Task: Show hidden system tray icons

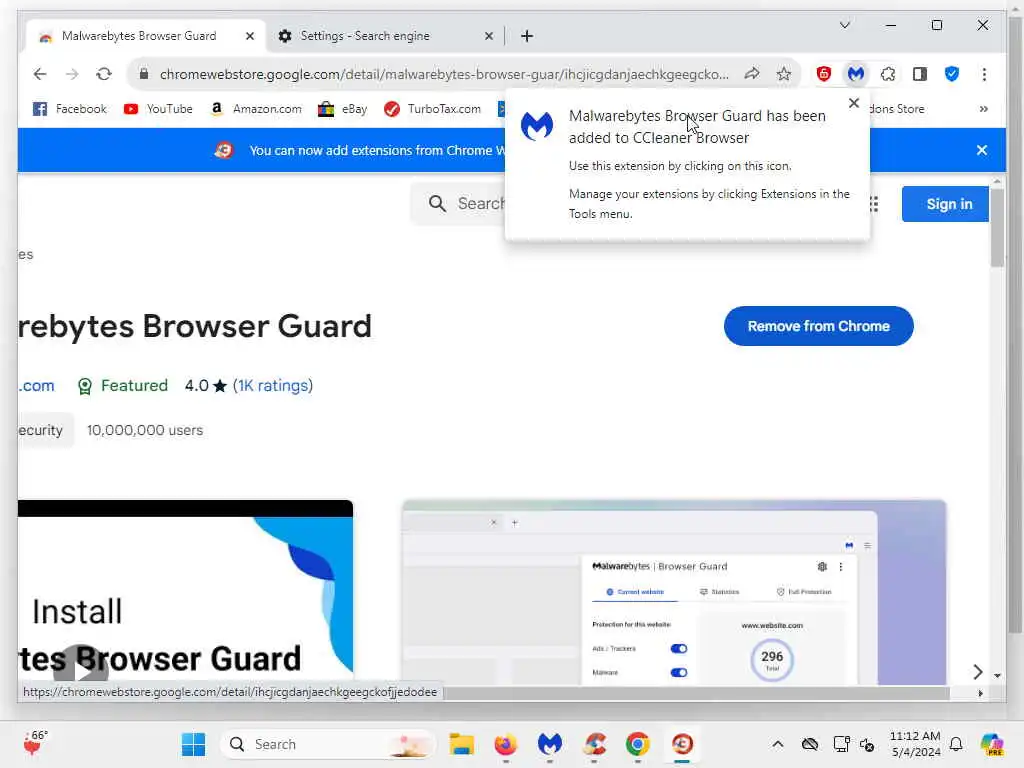Action: pos(777,744)
